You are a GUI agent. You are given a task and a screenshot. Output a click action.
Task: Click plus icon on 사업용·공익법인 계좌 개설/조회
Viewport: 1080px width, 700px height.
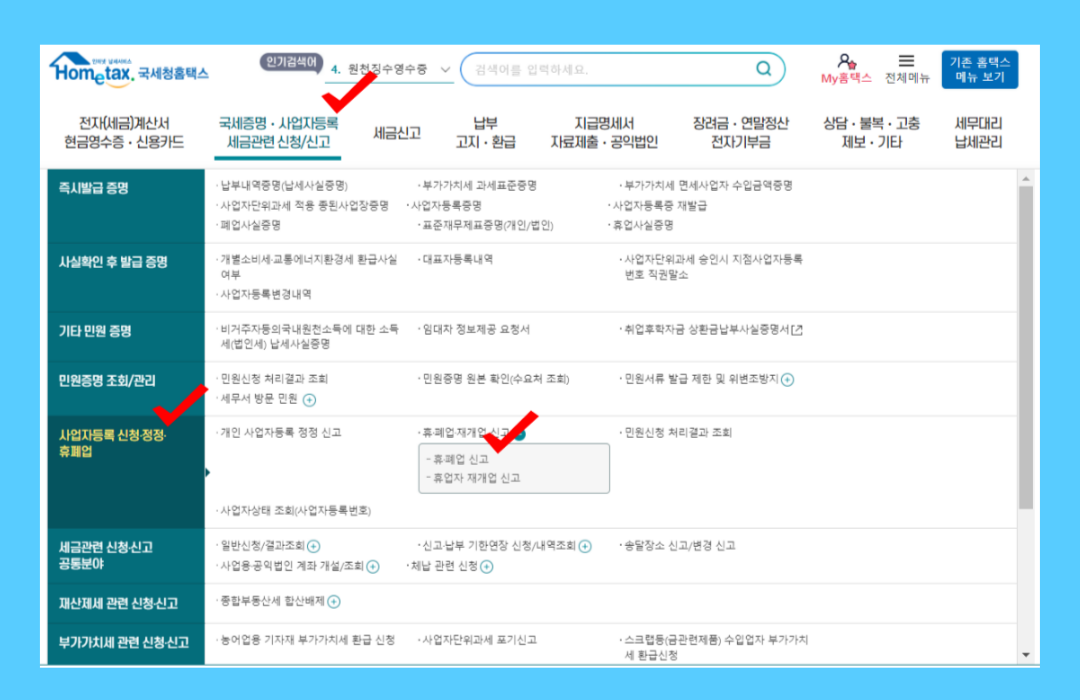pyautogui.click(x=375, y=566)
